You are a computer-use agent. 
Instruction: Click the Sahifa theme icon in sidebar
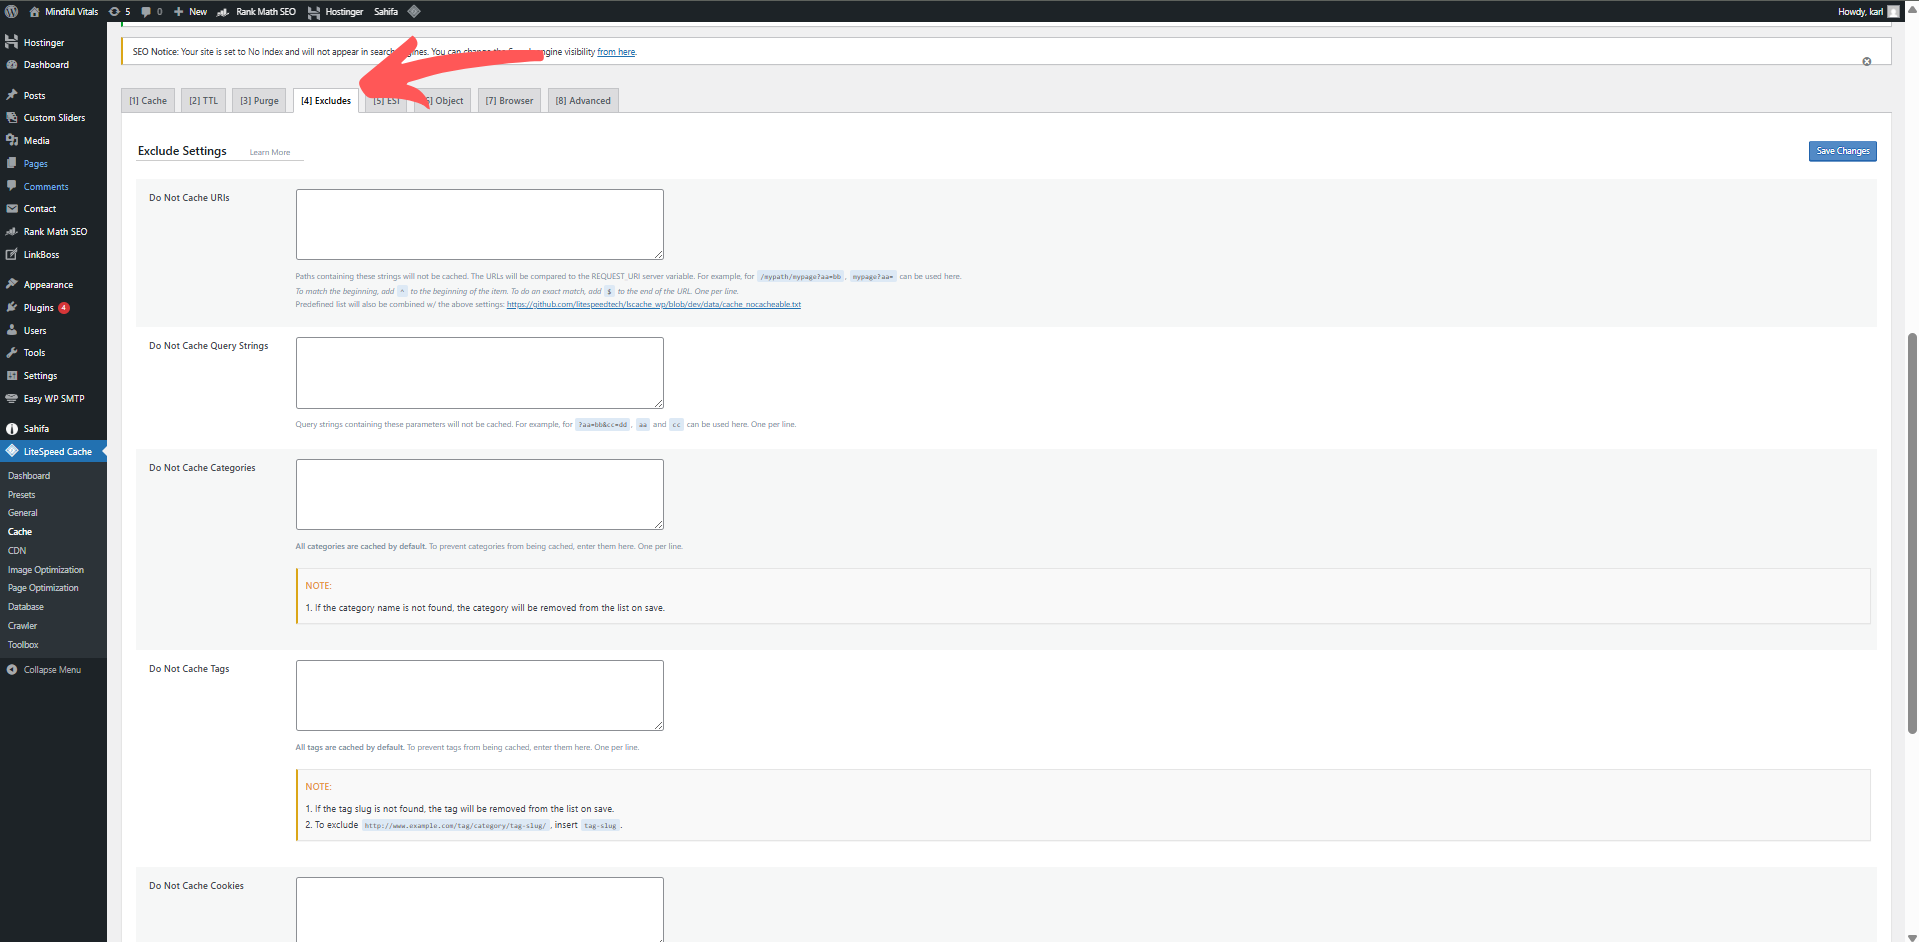pyautogui.click(x=12, y=429)
